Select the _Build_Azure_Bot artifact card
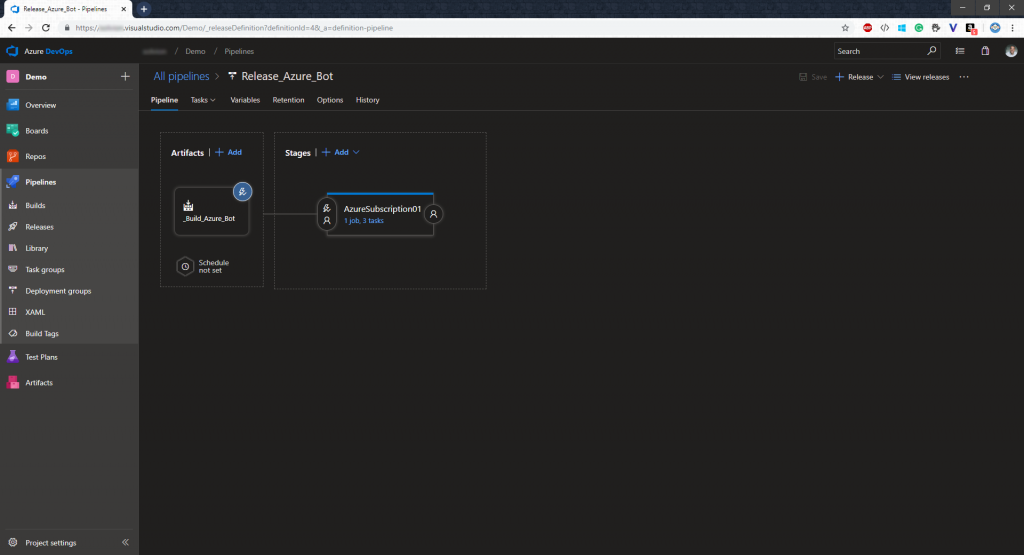The height and width of the screenshot is (555, 1024). pyautogui.click(x=211, y=211)
